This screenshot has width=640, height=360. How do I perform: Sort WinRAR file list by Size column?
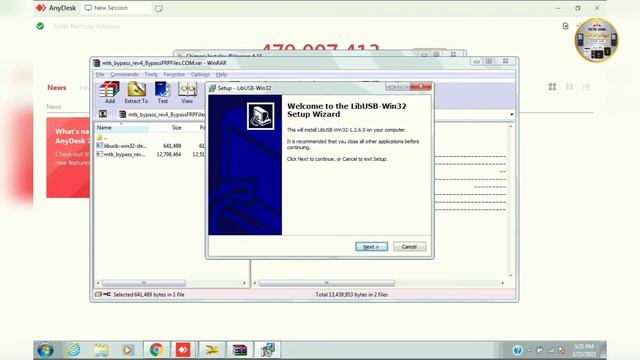click(x=166, y=128)
